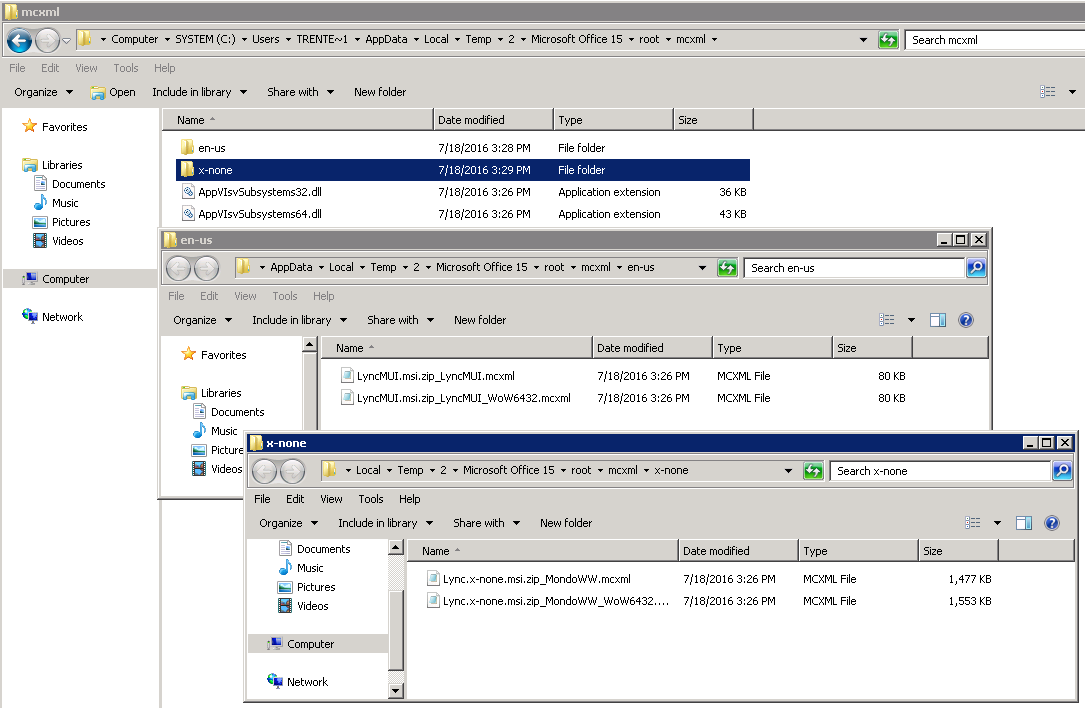Open Share with dropdown in mcxml window

300,92
